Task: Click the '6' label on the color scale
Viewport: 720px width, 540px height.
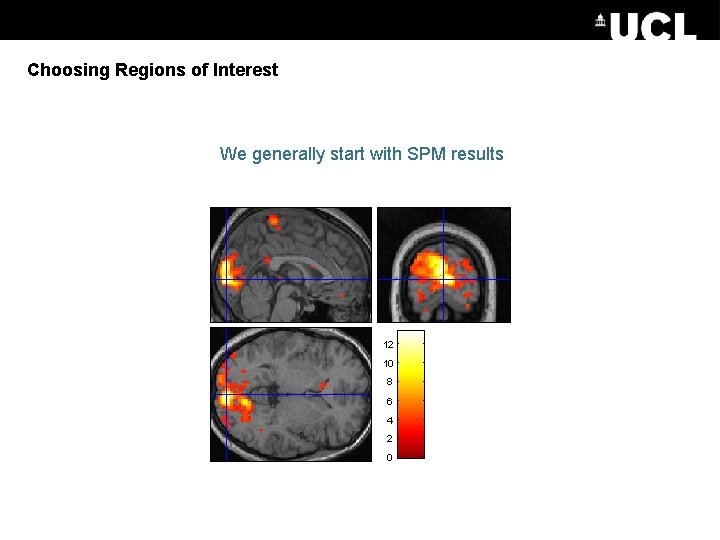Action: click(389, 401)
